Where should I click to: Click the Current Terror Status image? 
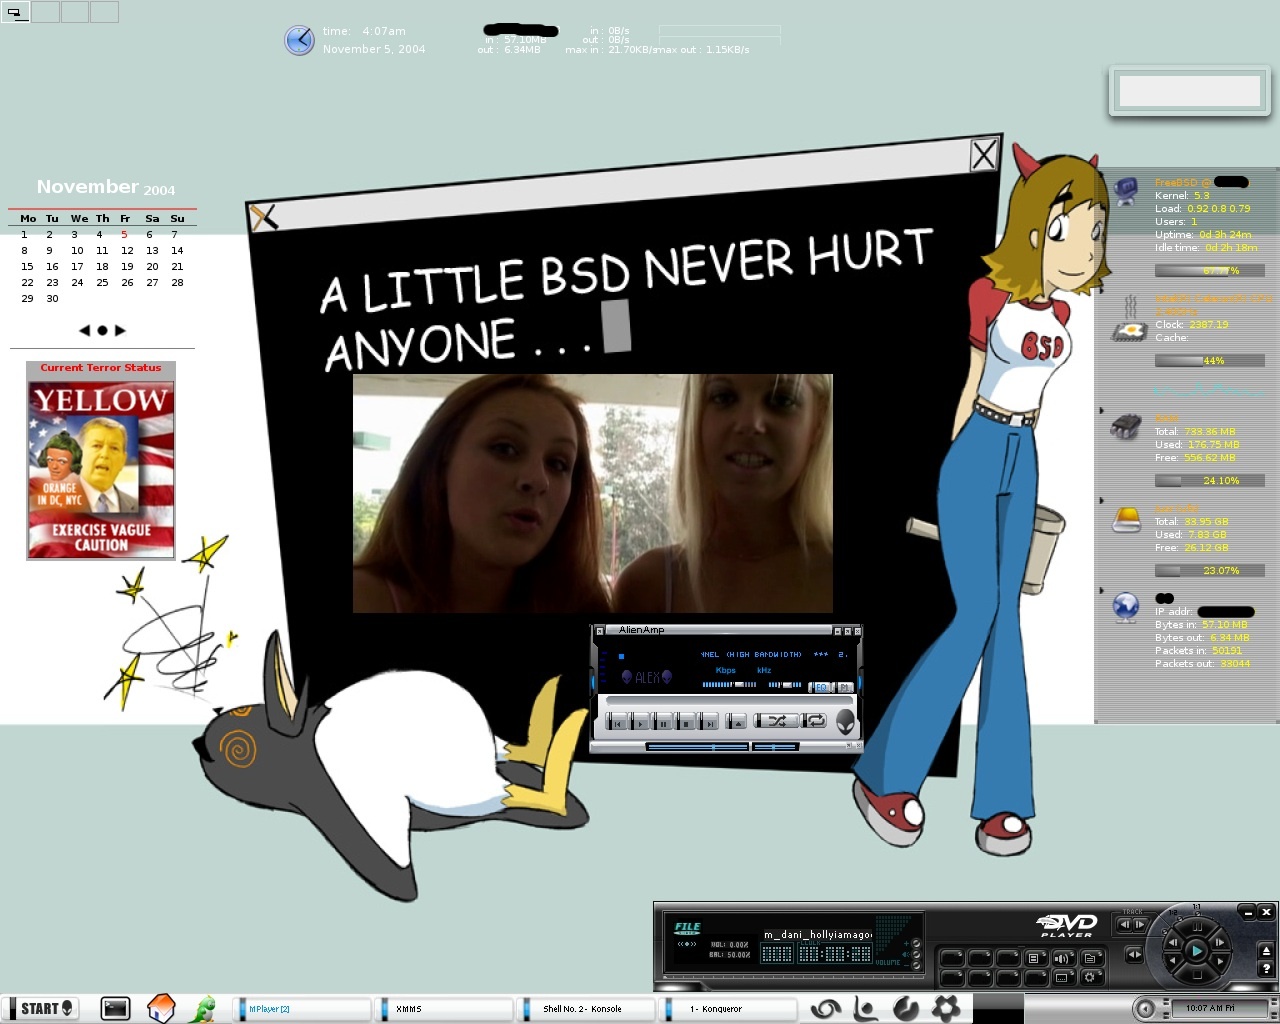(101, 469)
